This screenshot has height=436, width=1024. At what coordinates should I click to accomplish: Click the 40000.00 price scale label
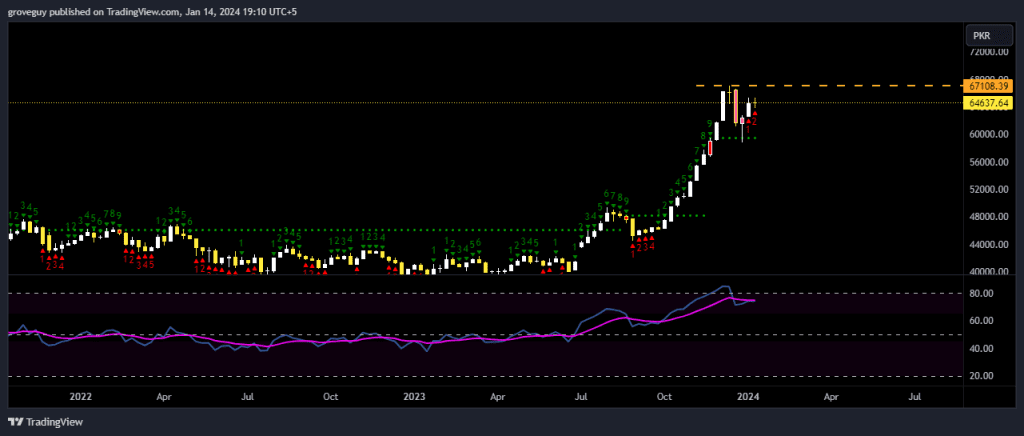pyautogui.click(x=988, y=272)
